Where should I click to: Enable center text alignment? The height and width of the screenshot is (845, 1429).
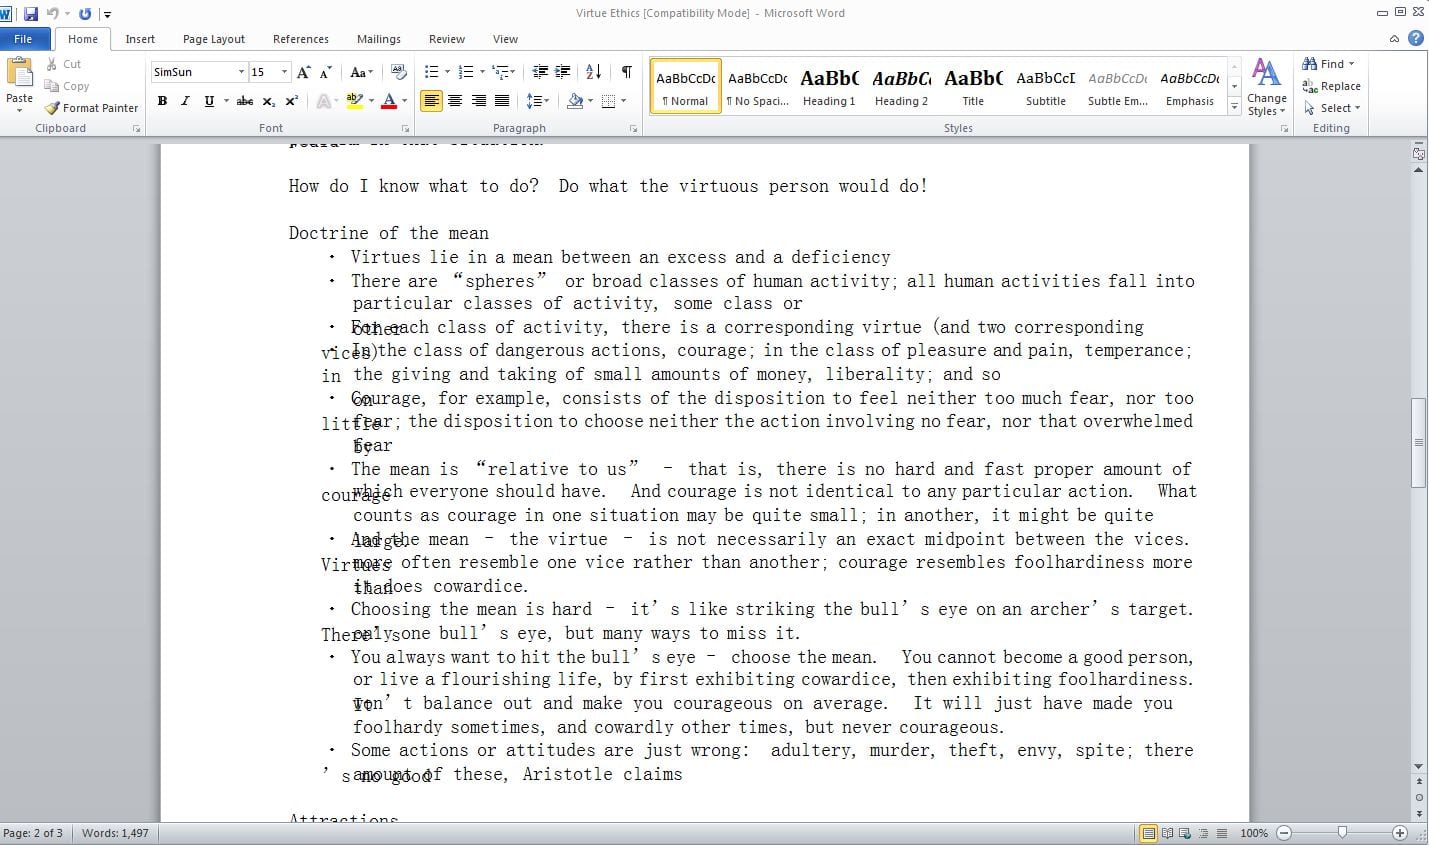(455, 101)
